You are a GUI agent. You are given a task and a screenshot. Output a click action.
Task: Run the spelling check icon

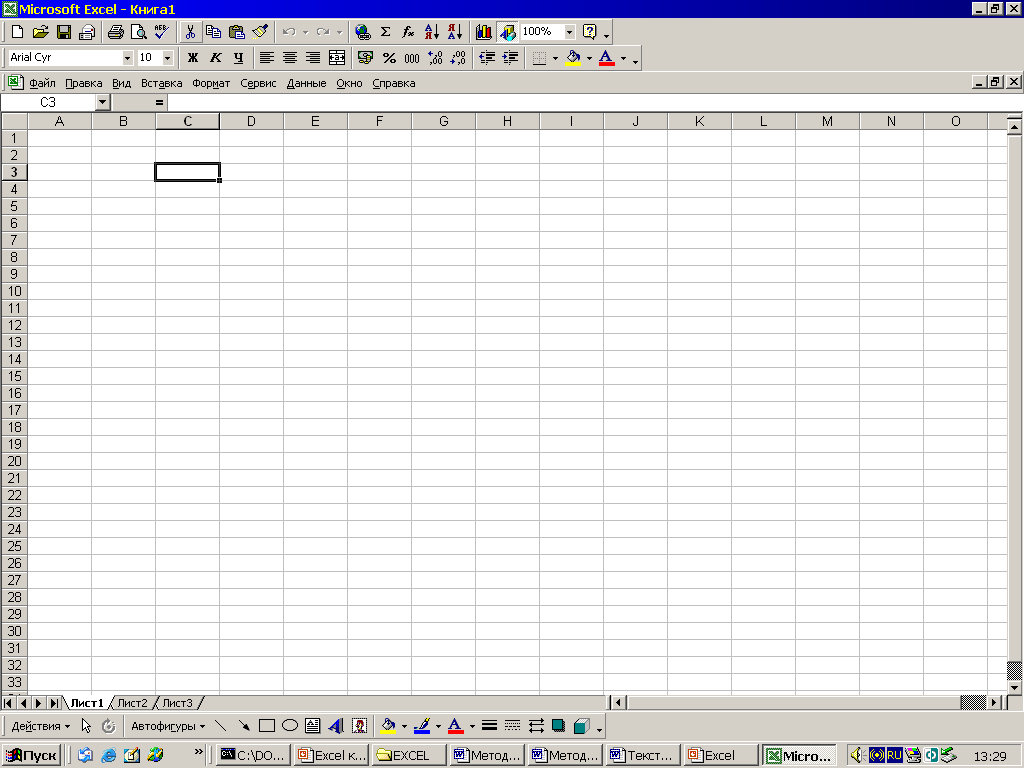(x=161, y=31)
